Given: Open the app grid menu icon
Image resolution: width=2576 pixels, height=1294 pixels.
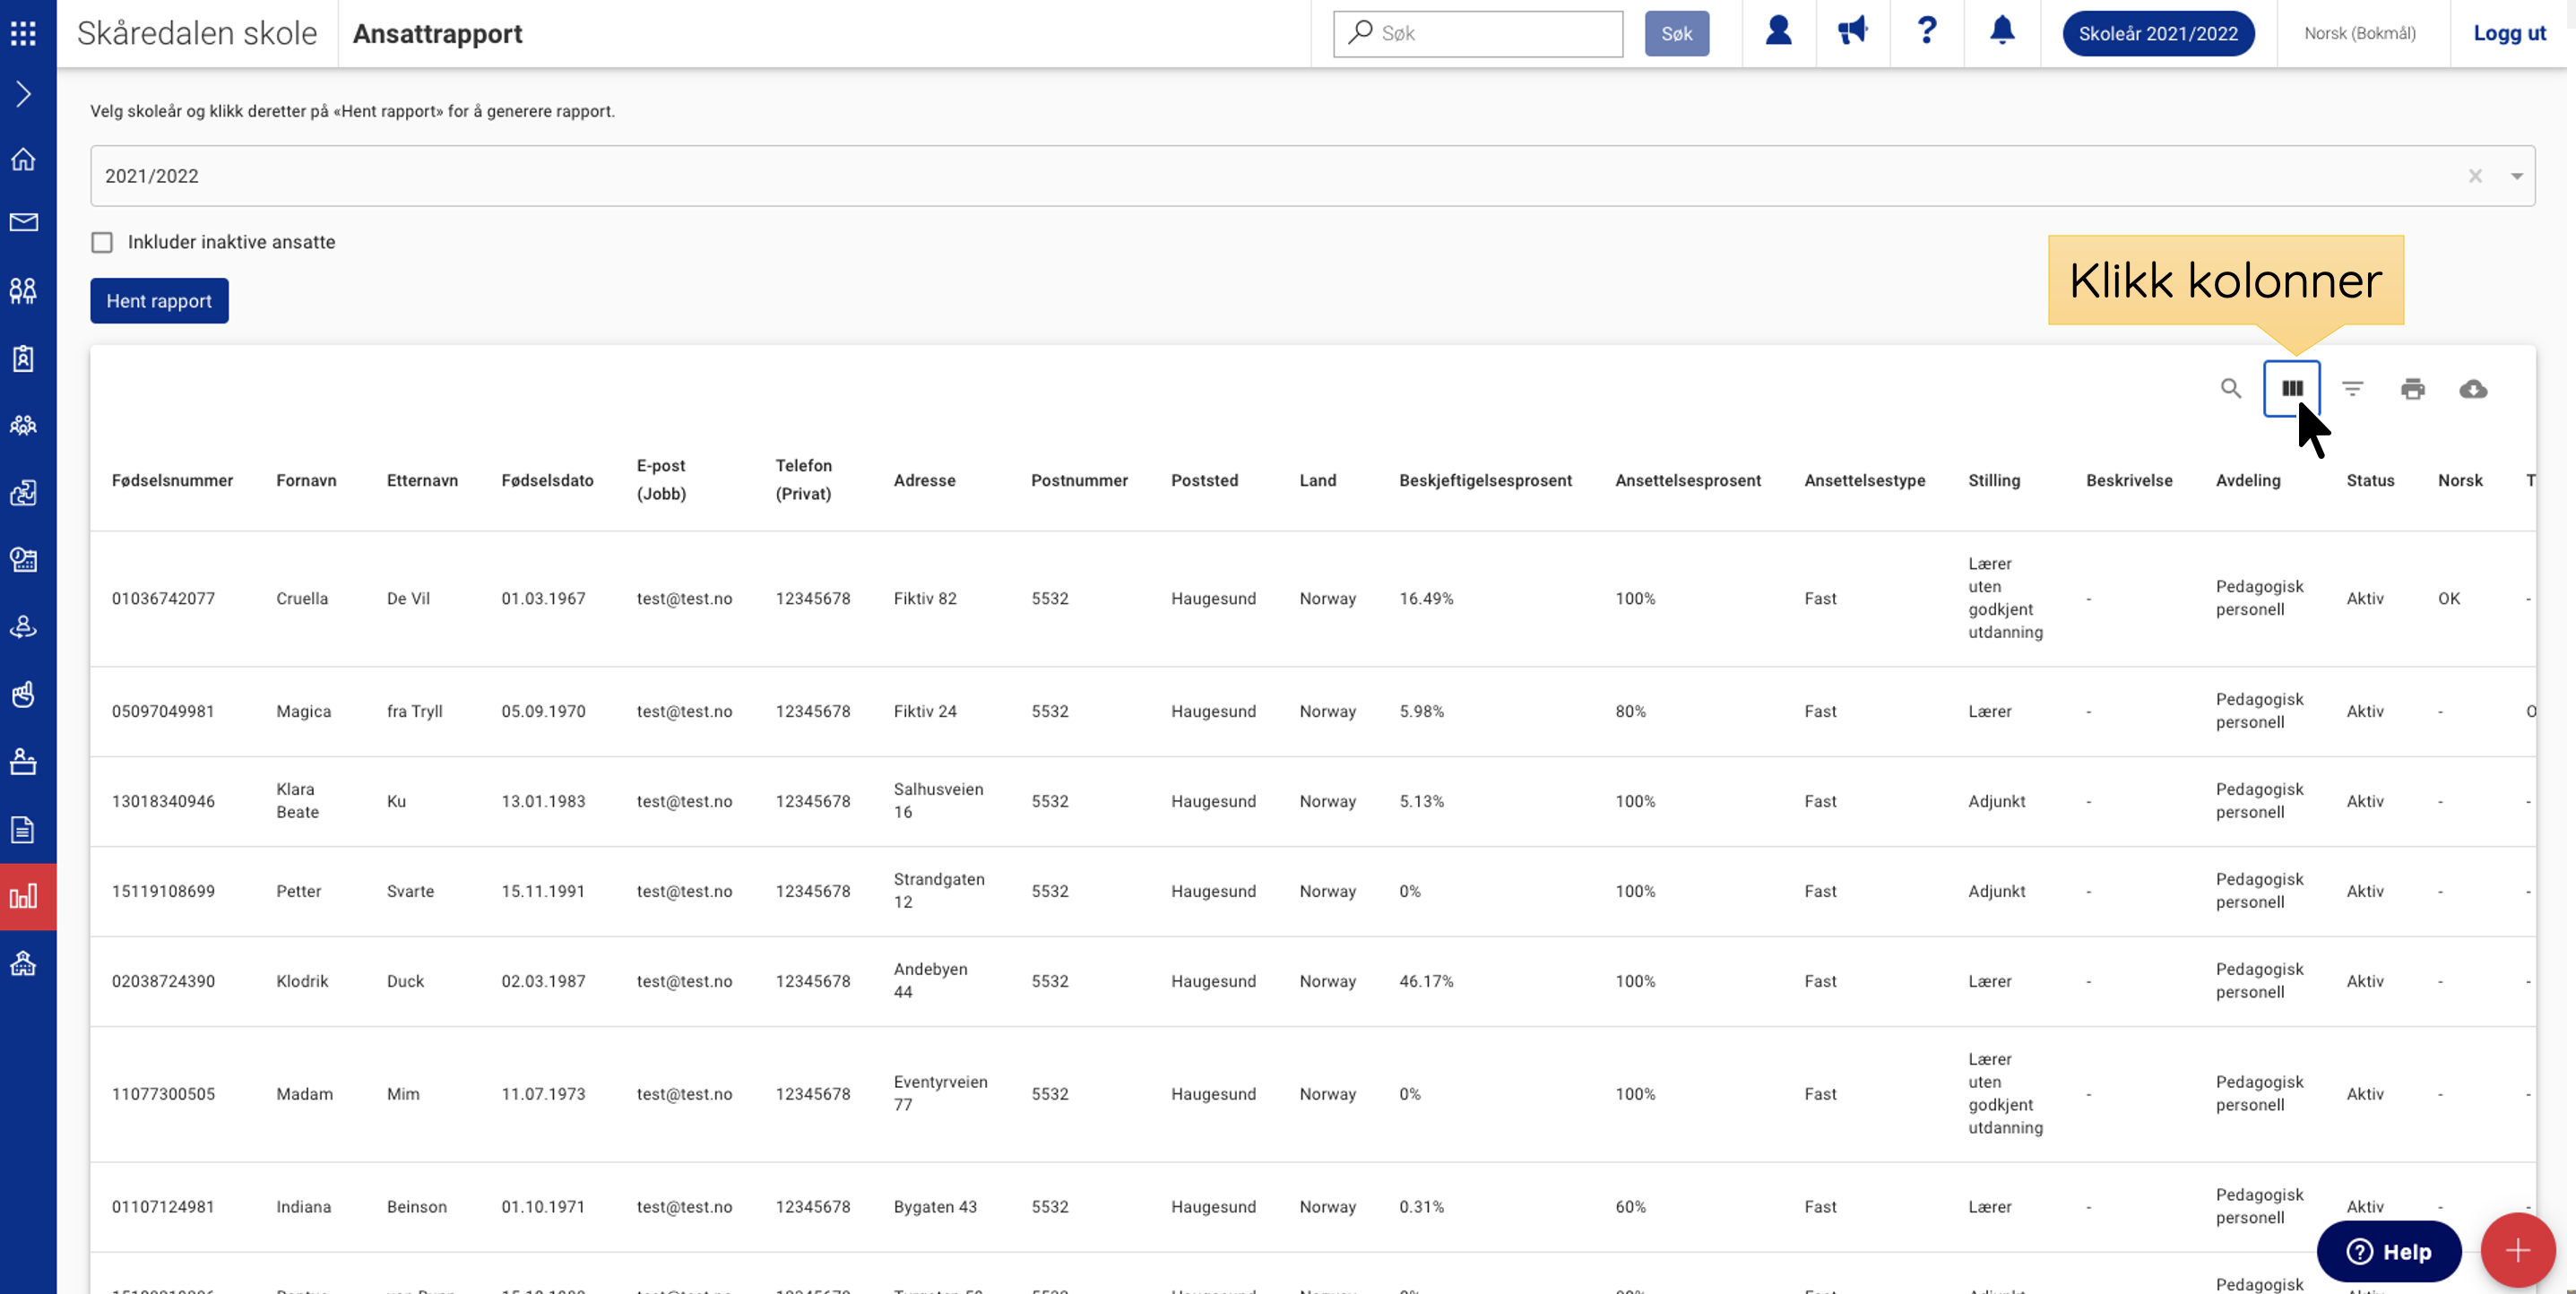Looking at the screenshot, I should click(23, 33).
